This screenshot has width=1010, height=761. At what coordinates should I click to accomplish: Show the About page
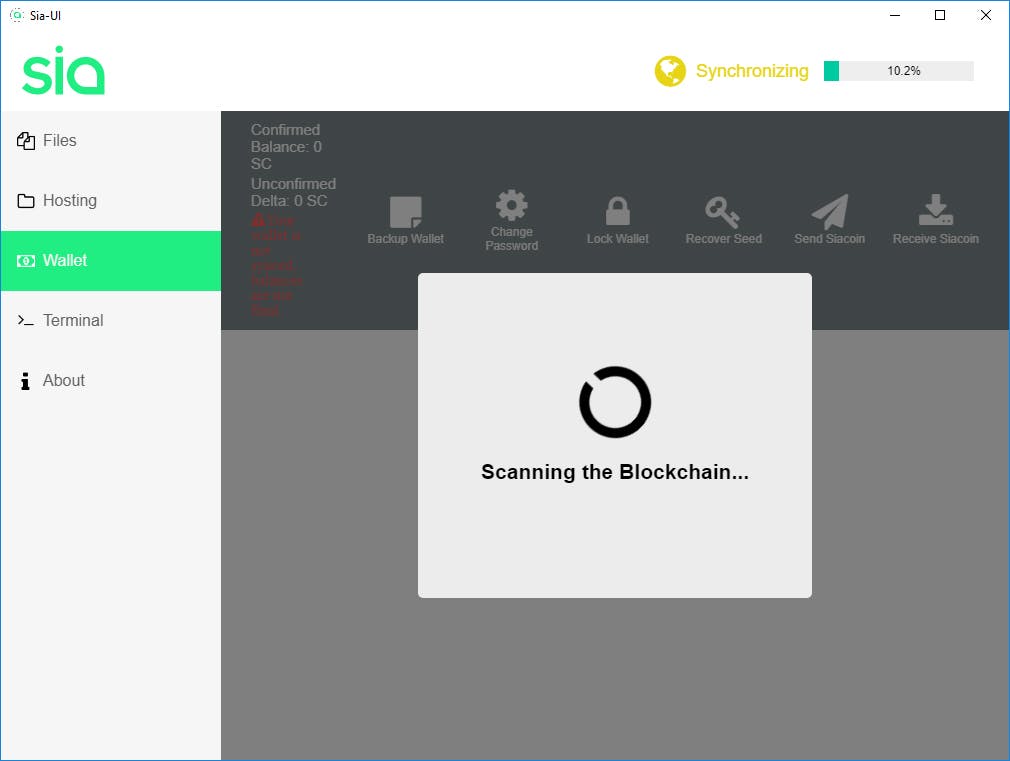coord(111,380)
